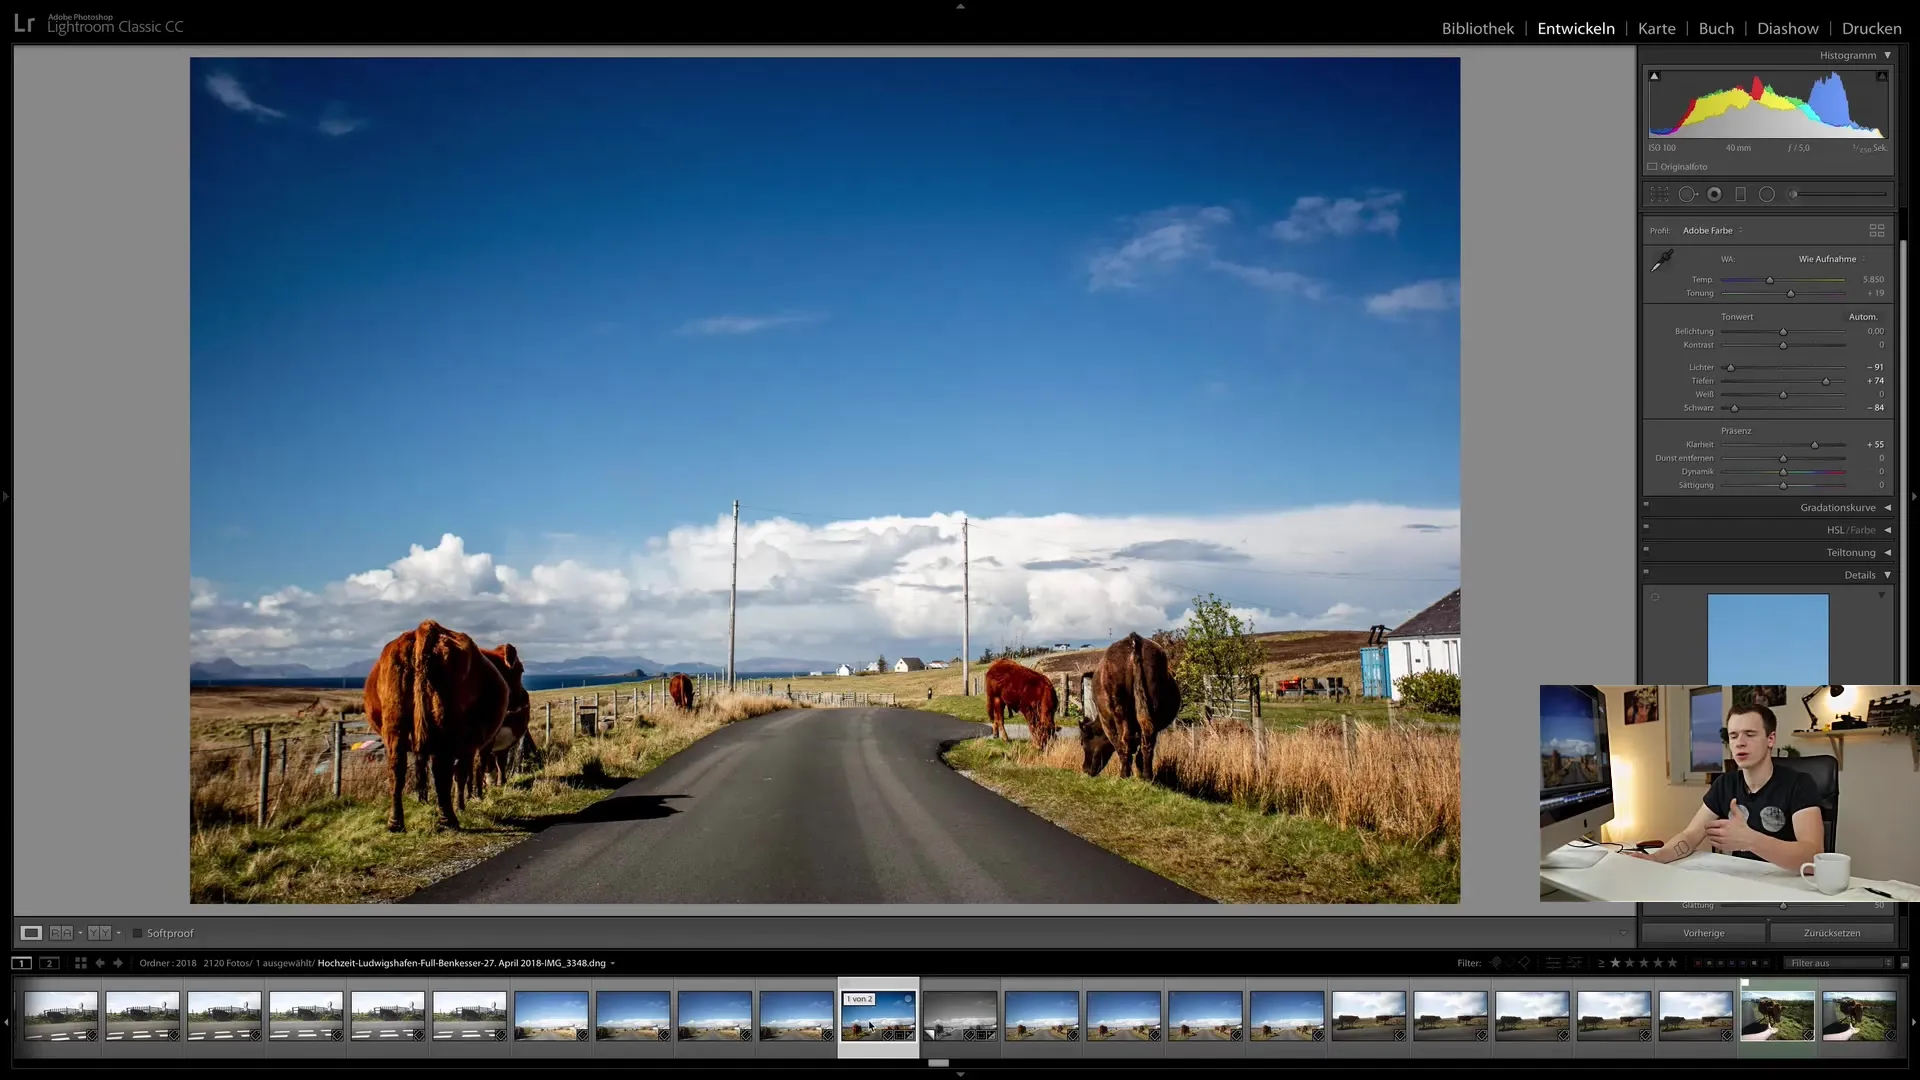Toggle shadow clipping indicator in histogram
1920x1080 pixels.
point(1654,76)
